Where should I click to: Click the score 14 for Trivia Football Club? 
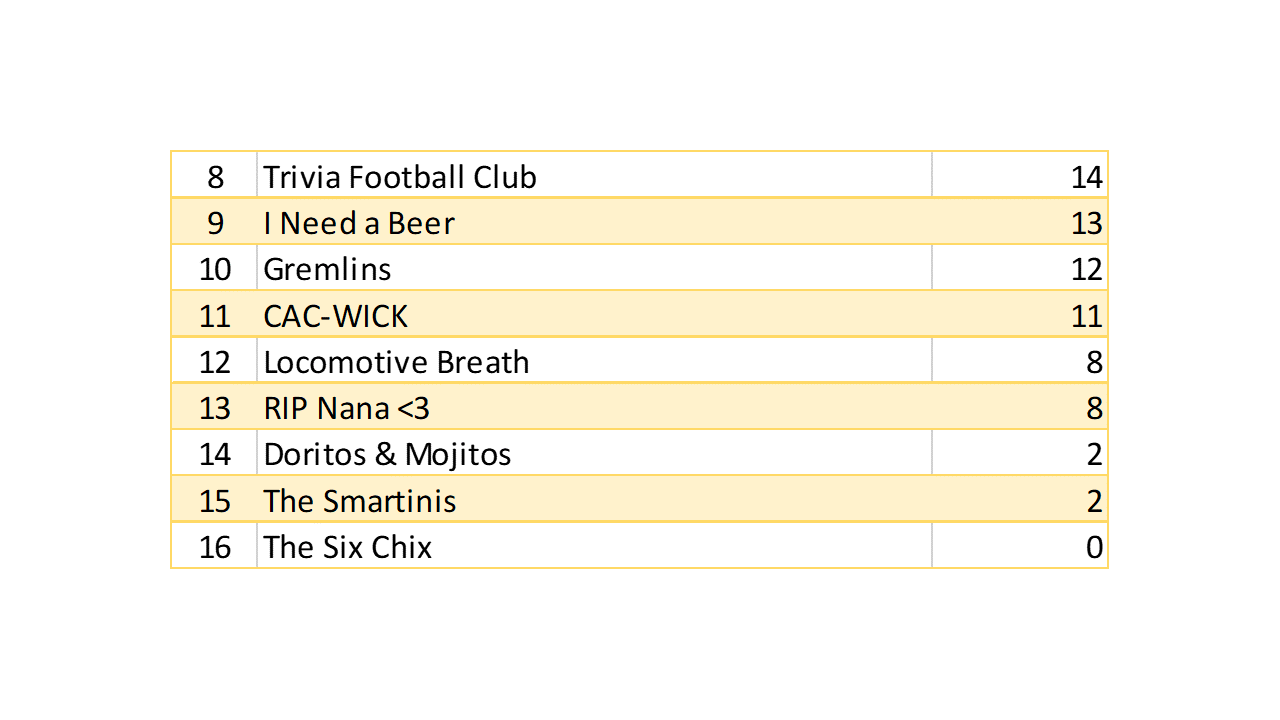point(1086,177)
